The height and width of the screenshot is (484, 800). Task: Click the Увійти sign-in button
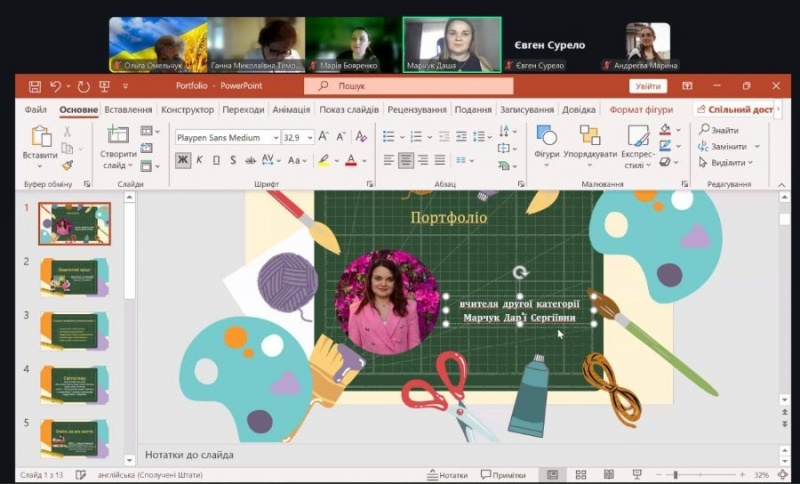click(x=648, y=87)
